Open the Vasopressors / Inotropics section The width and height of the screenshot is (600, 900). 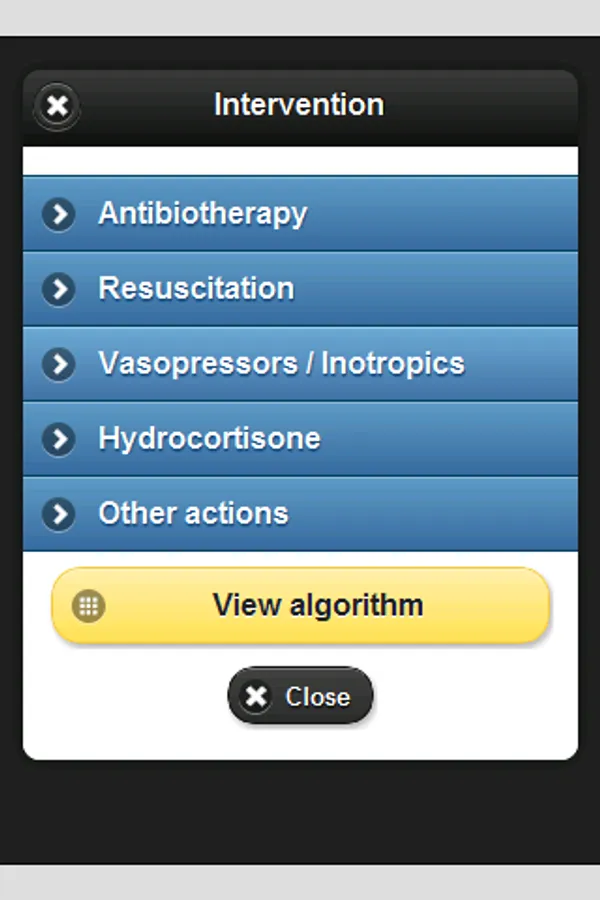click(300, 364)
